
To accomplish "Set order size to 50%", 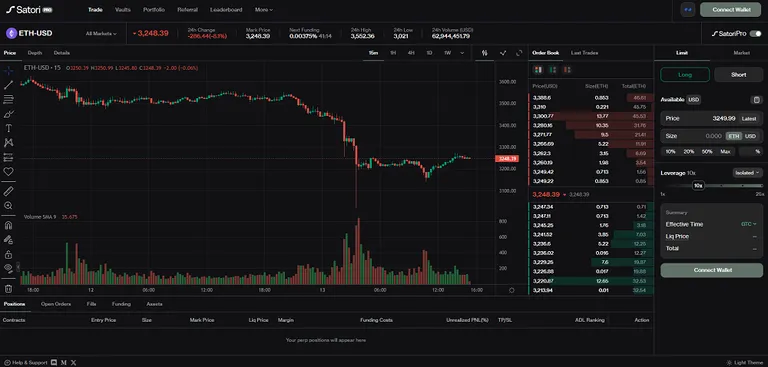I will point(707,152).
